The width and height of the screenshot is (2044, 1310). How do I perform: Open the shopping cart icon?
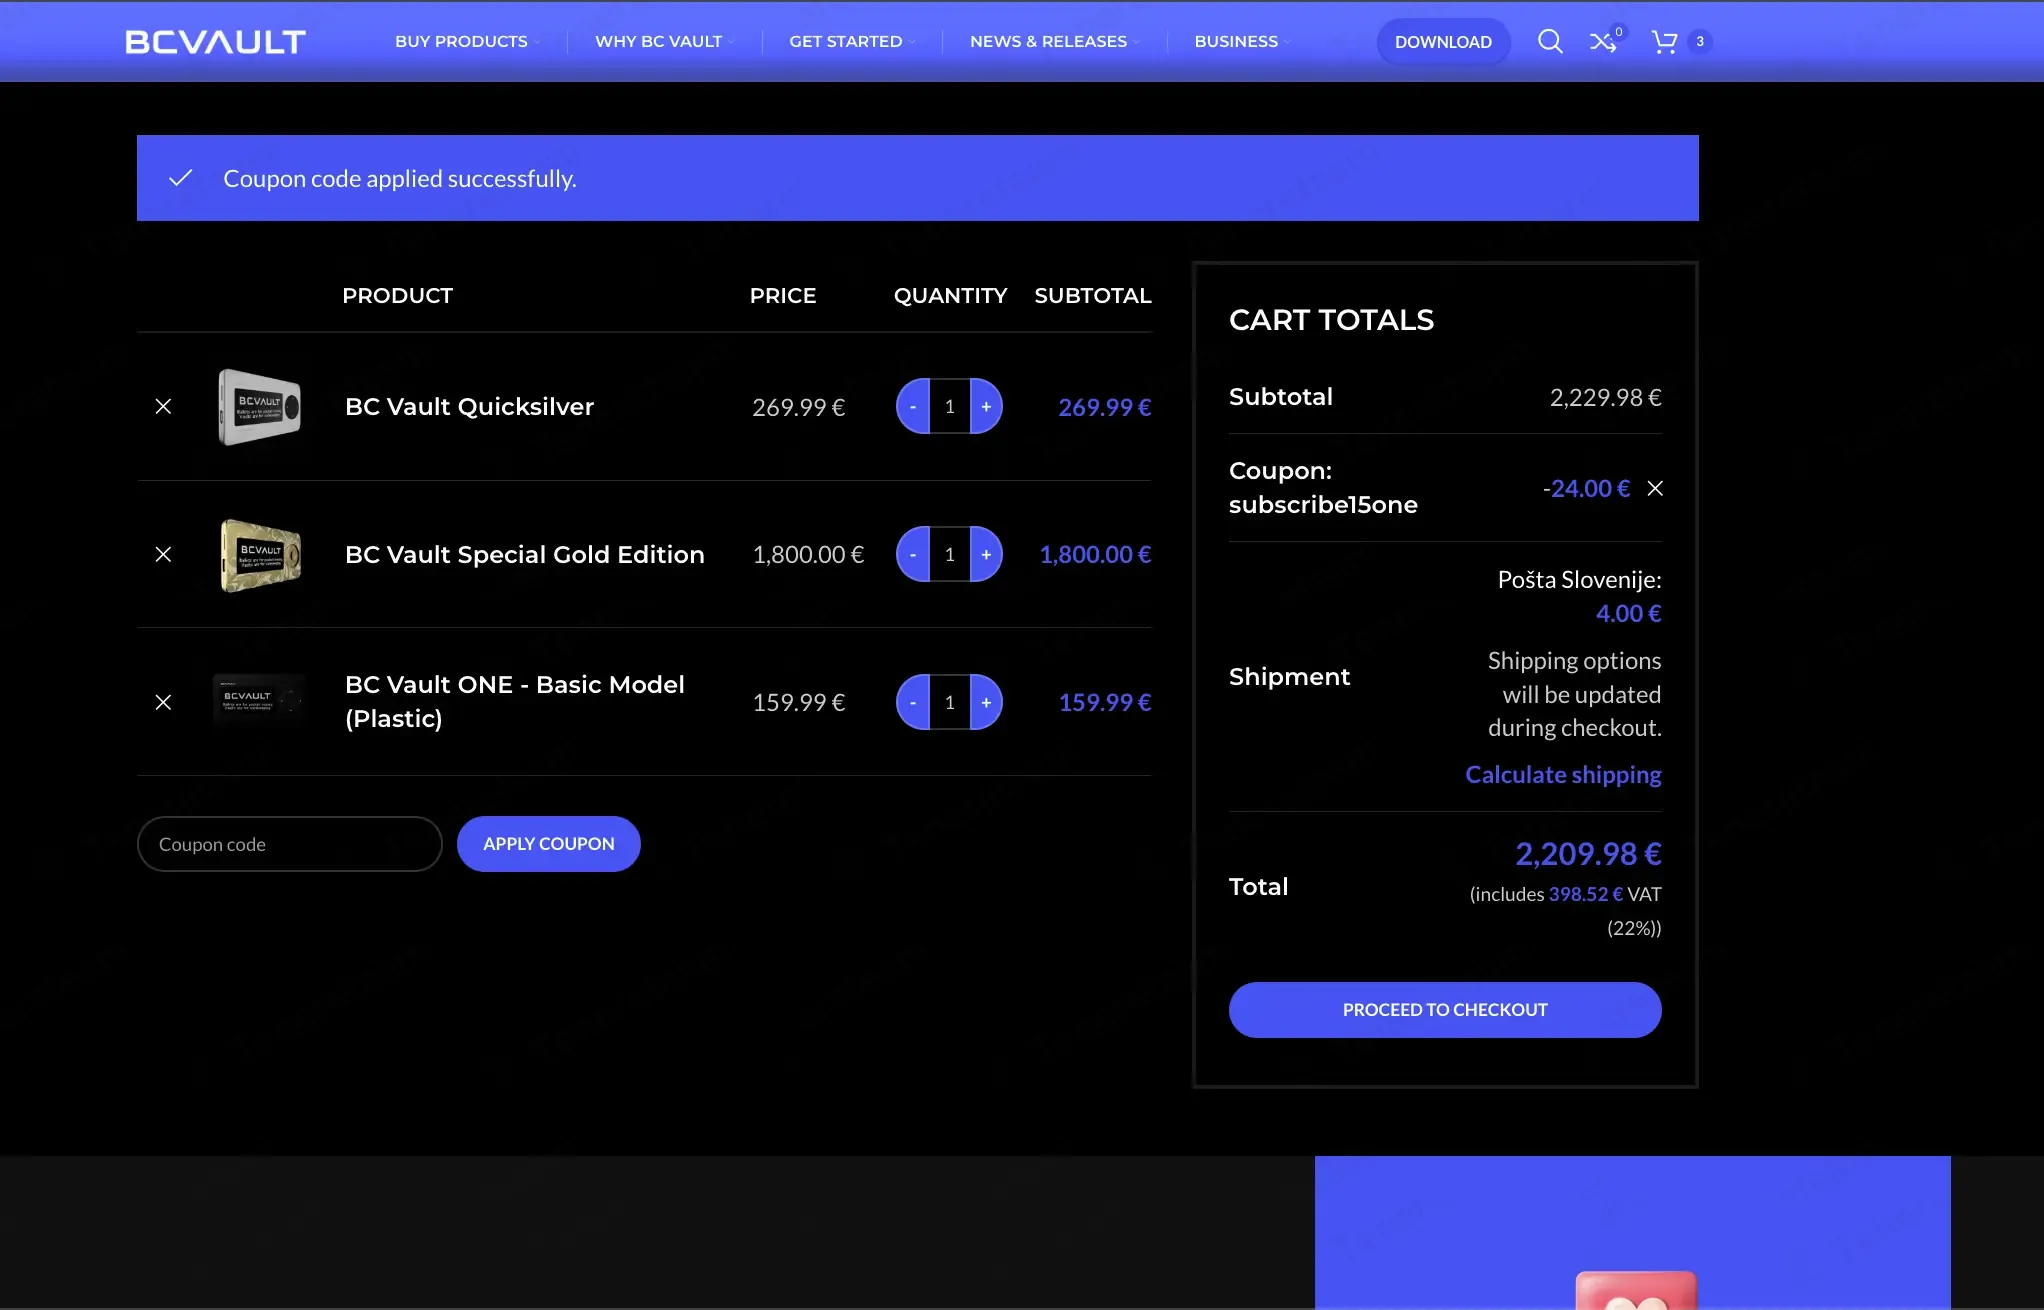tap(1664, 41)
